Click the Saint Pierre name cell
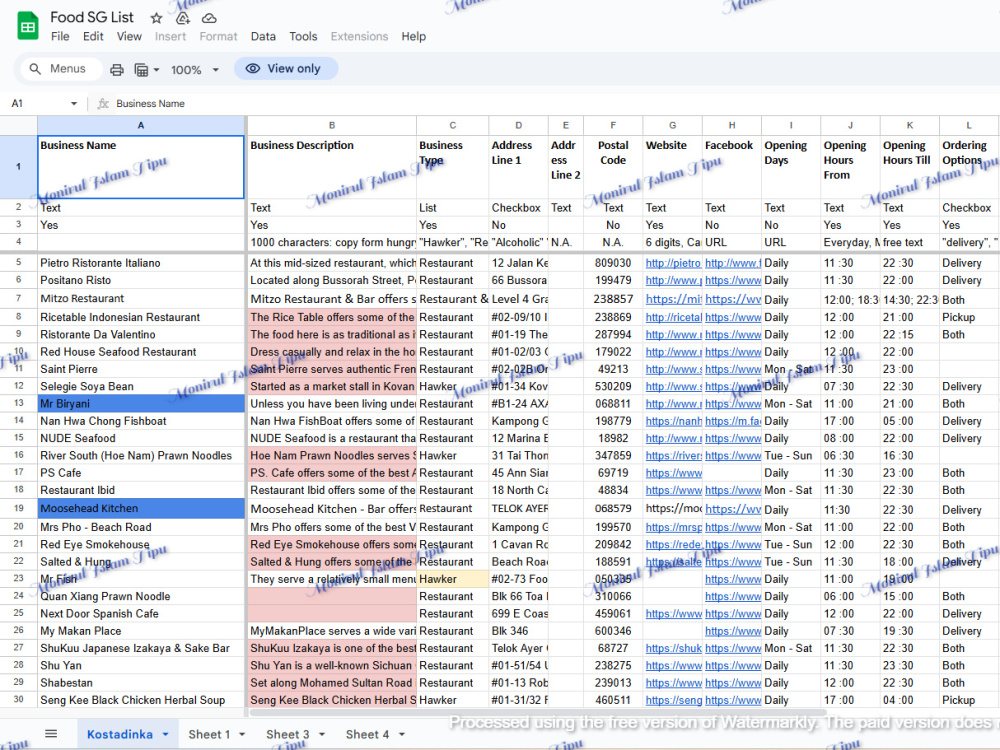The image size is (1000, 750). coord(141,369)
